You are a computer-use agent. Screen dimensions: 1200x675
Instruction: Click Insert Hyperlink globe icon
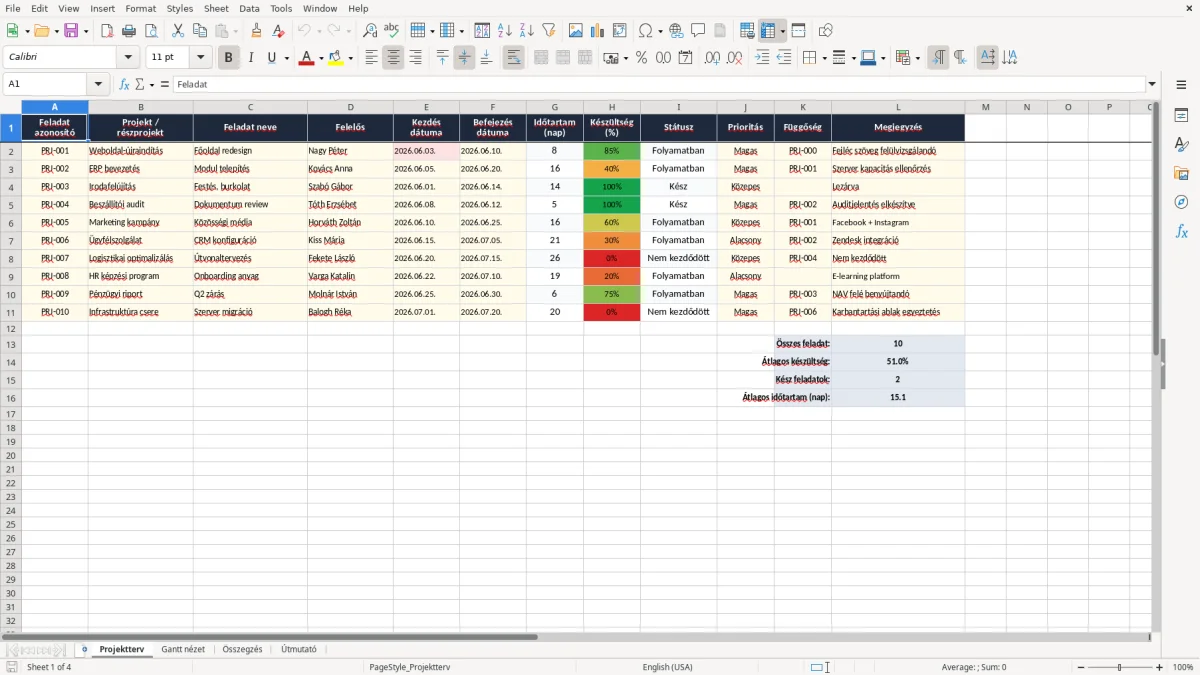pyautogui.click(x=676, y=31)
